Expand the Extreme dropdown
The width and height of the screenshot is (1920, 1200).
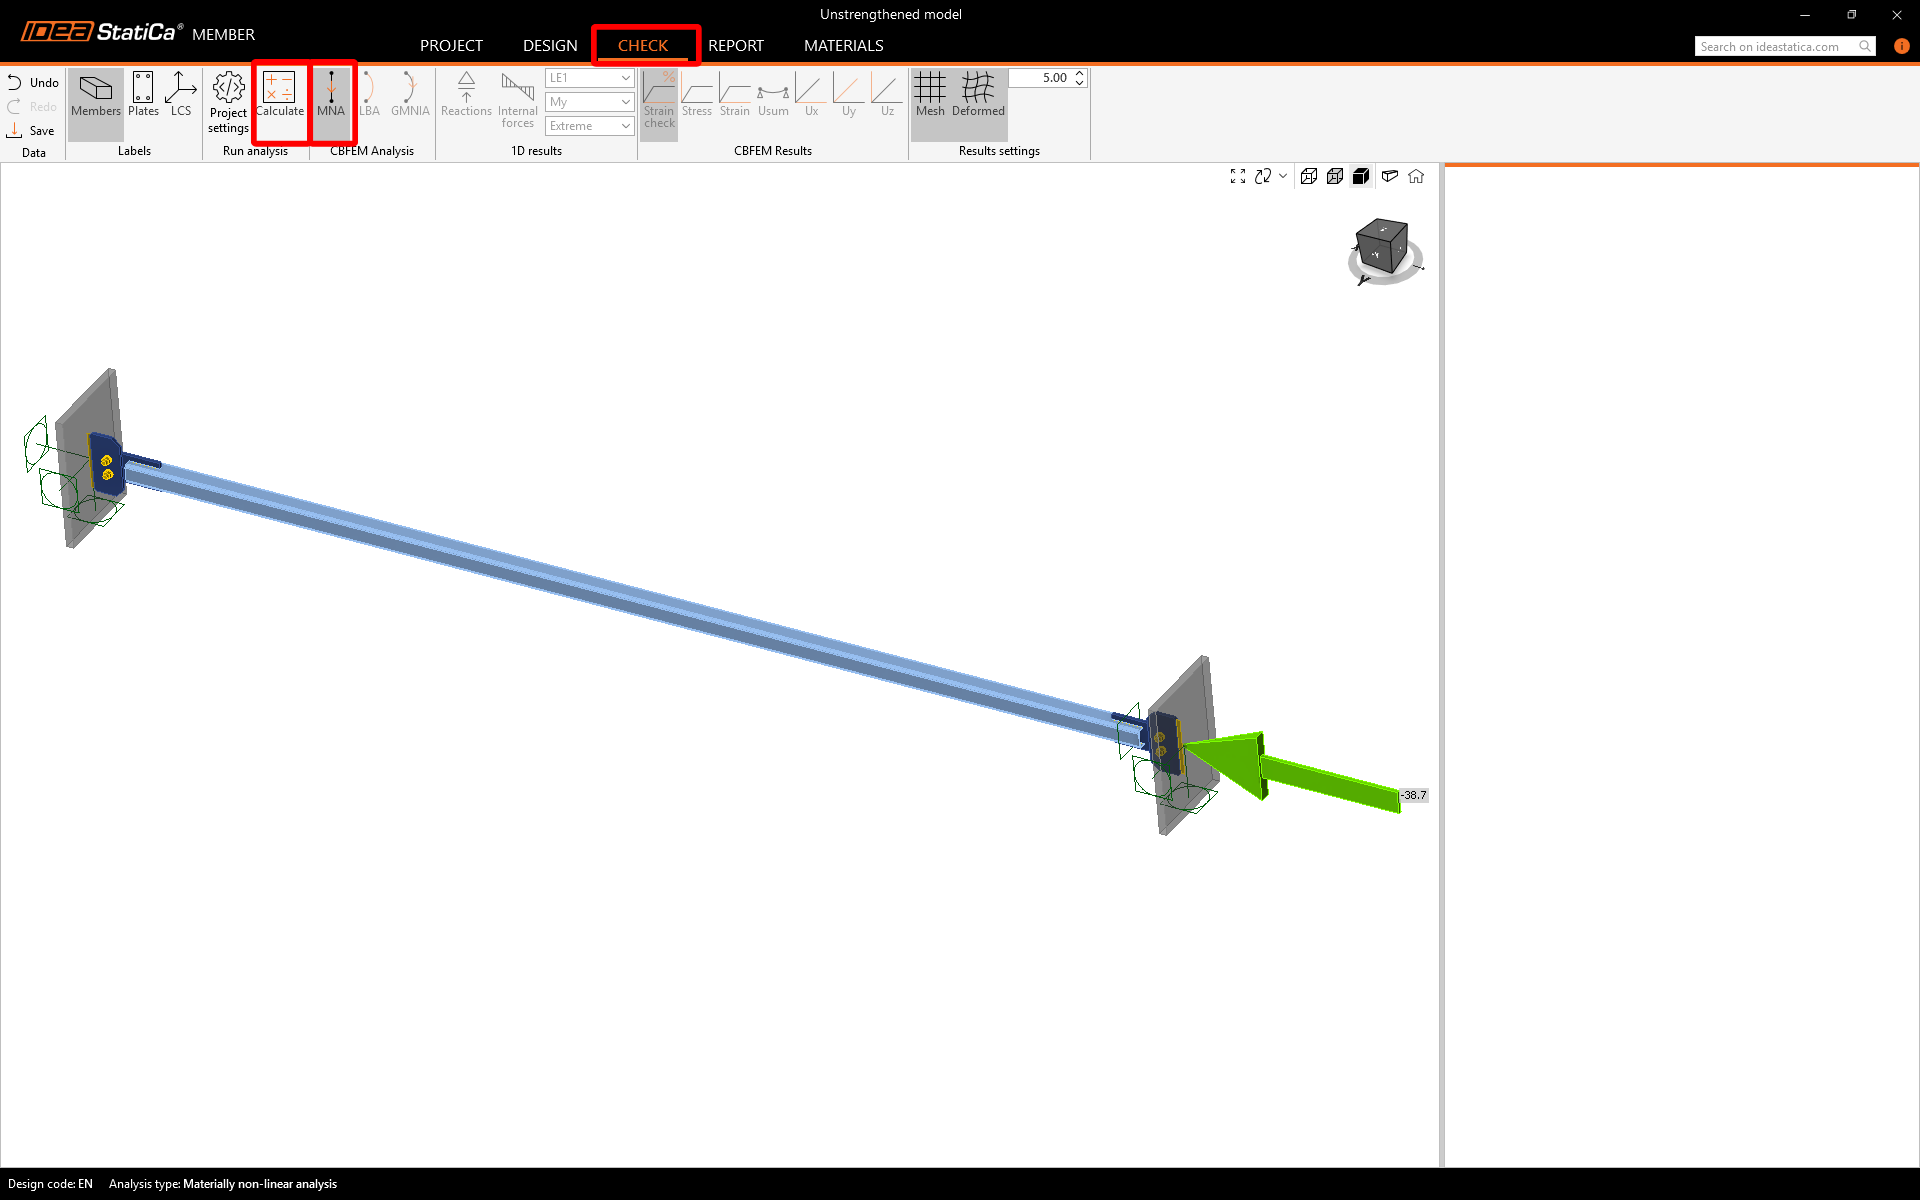point(590,126)
